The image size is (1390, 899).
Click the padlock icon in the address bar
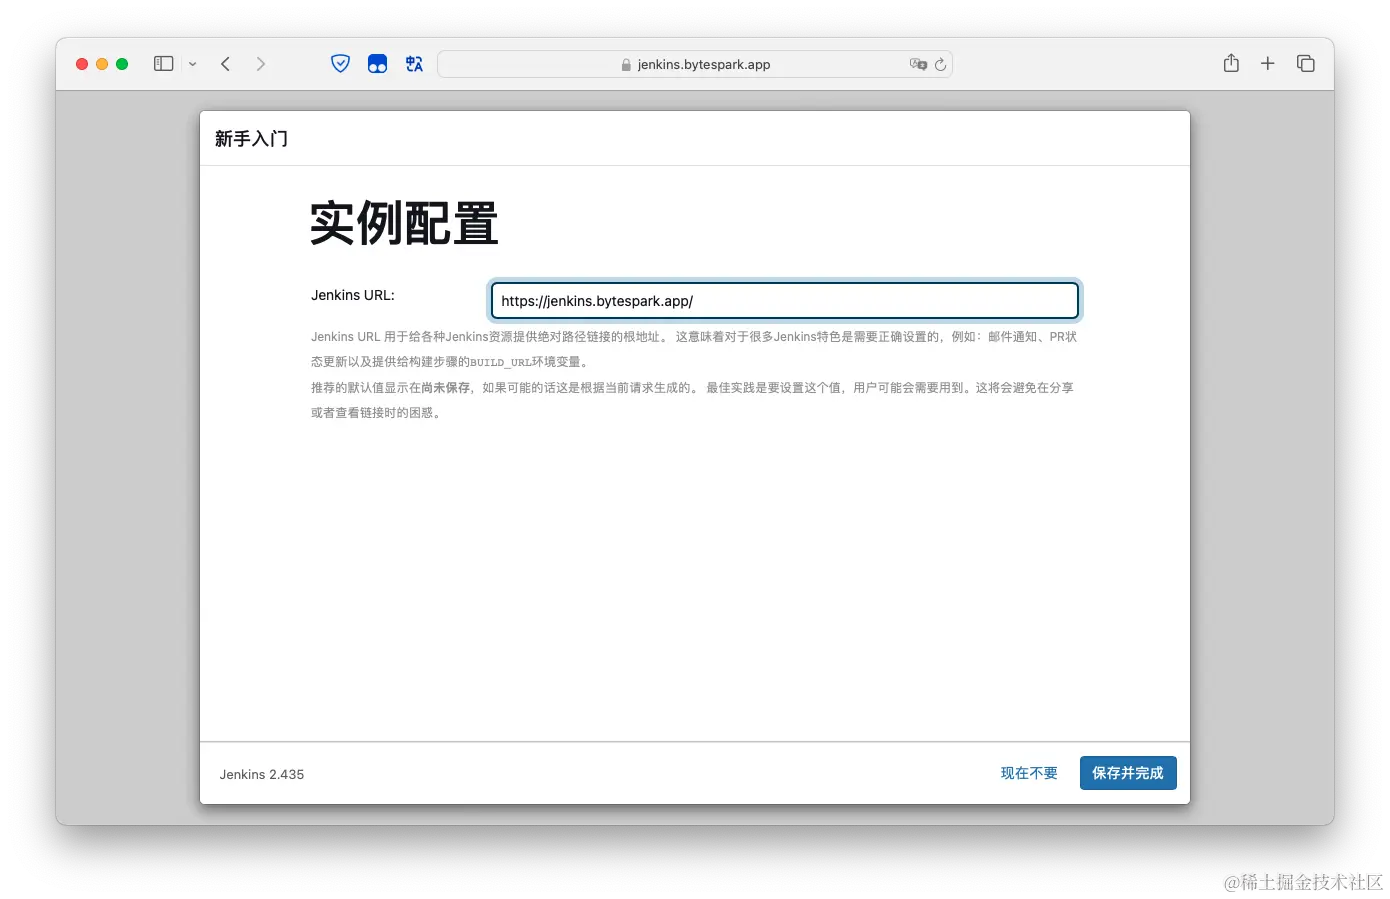click(x=625, y=64)
